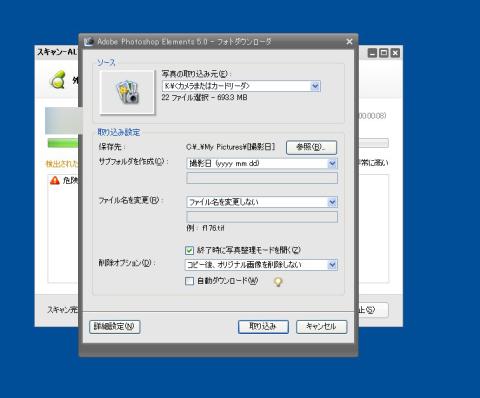Close the scan window behind

tap(395, 53)
